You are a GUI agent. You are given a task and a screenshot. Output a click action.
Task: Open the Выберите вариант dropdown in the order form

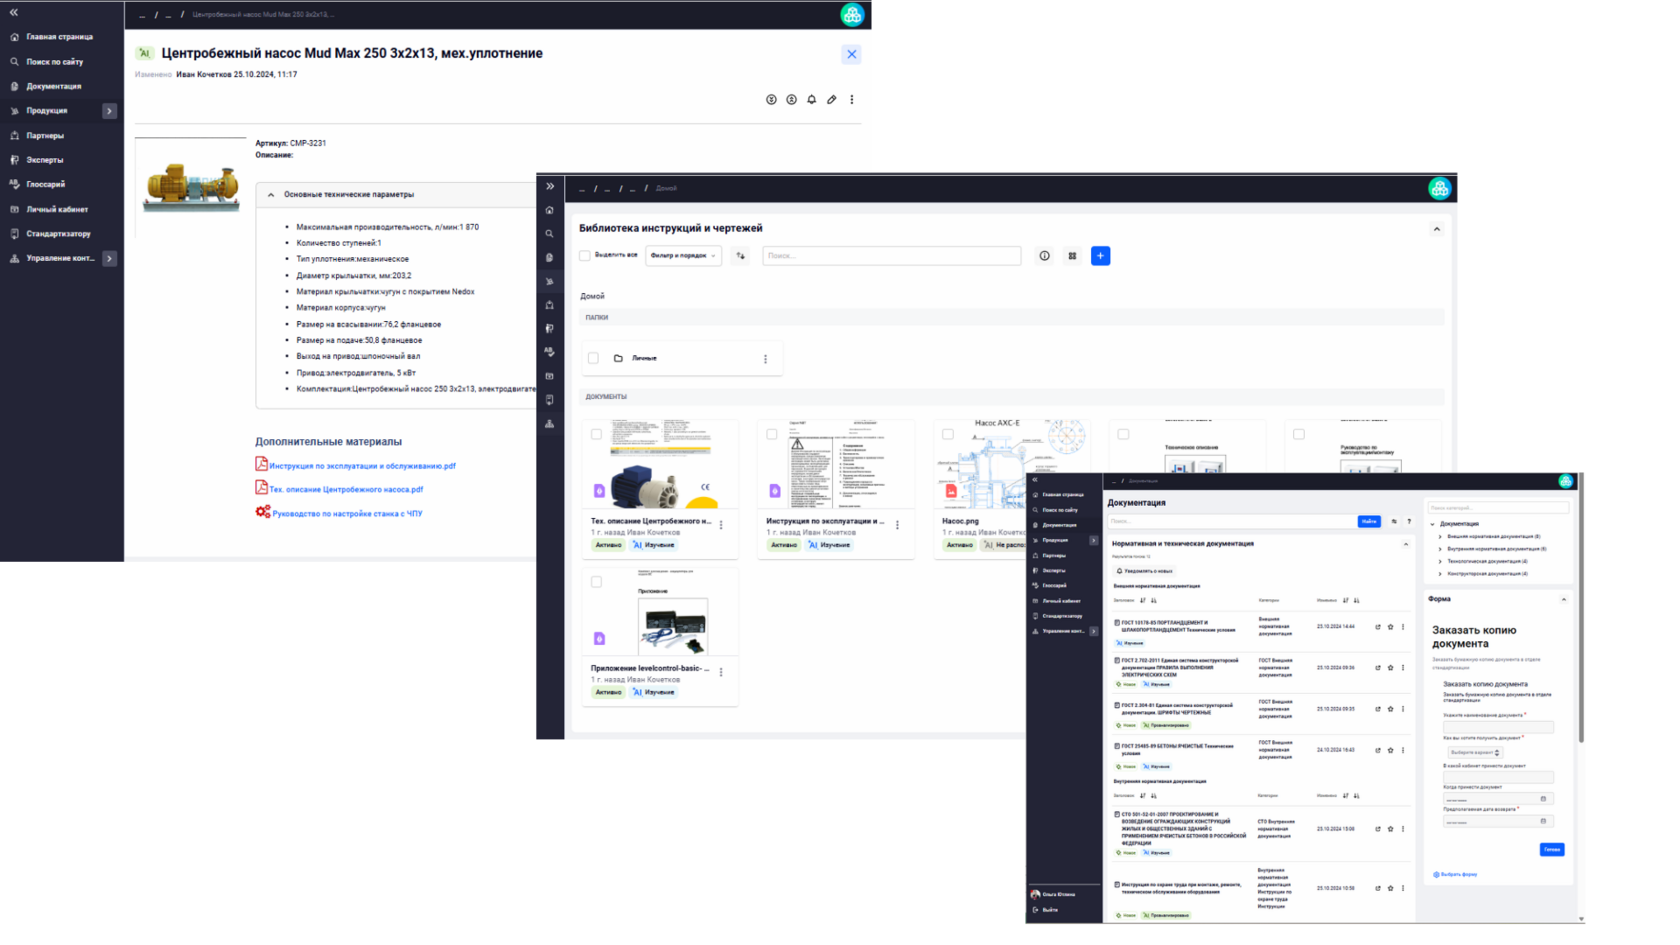pyautogui.click(x=1474, y=753)
